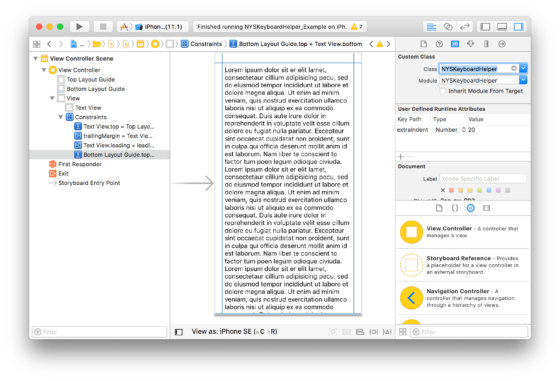Stop the running app
Viewport: 560px width, 381px height.
pos(103,26)
